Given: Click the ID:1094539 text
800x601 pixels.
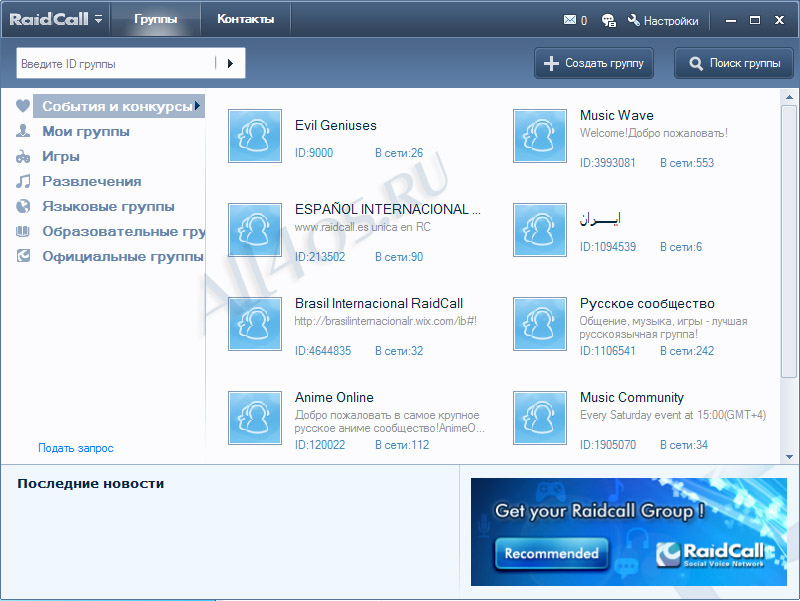Looking at the screenshot, I should click(608, 247).
